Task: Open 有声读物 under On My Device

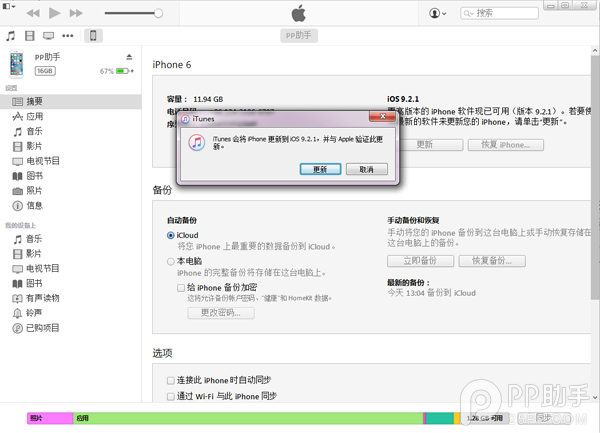Action: coord(71,298)
